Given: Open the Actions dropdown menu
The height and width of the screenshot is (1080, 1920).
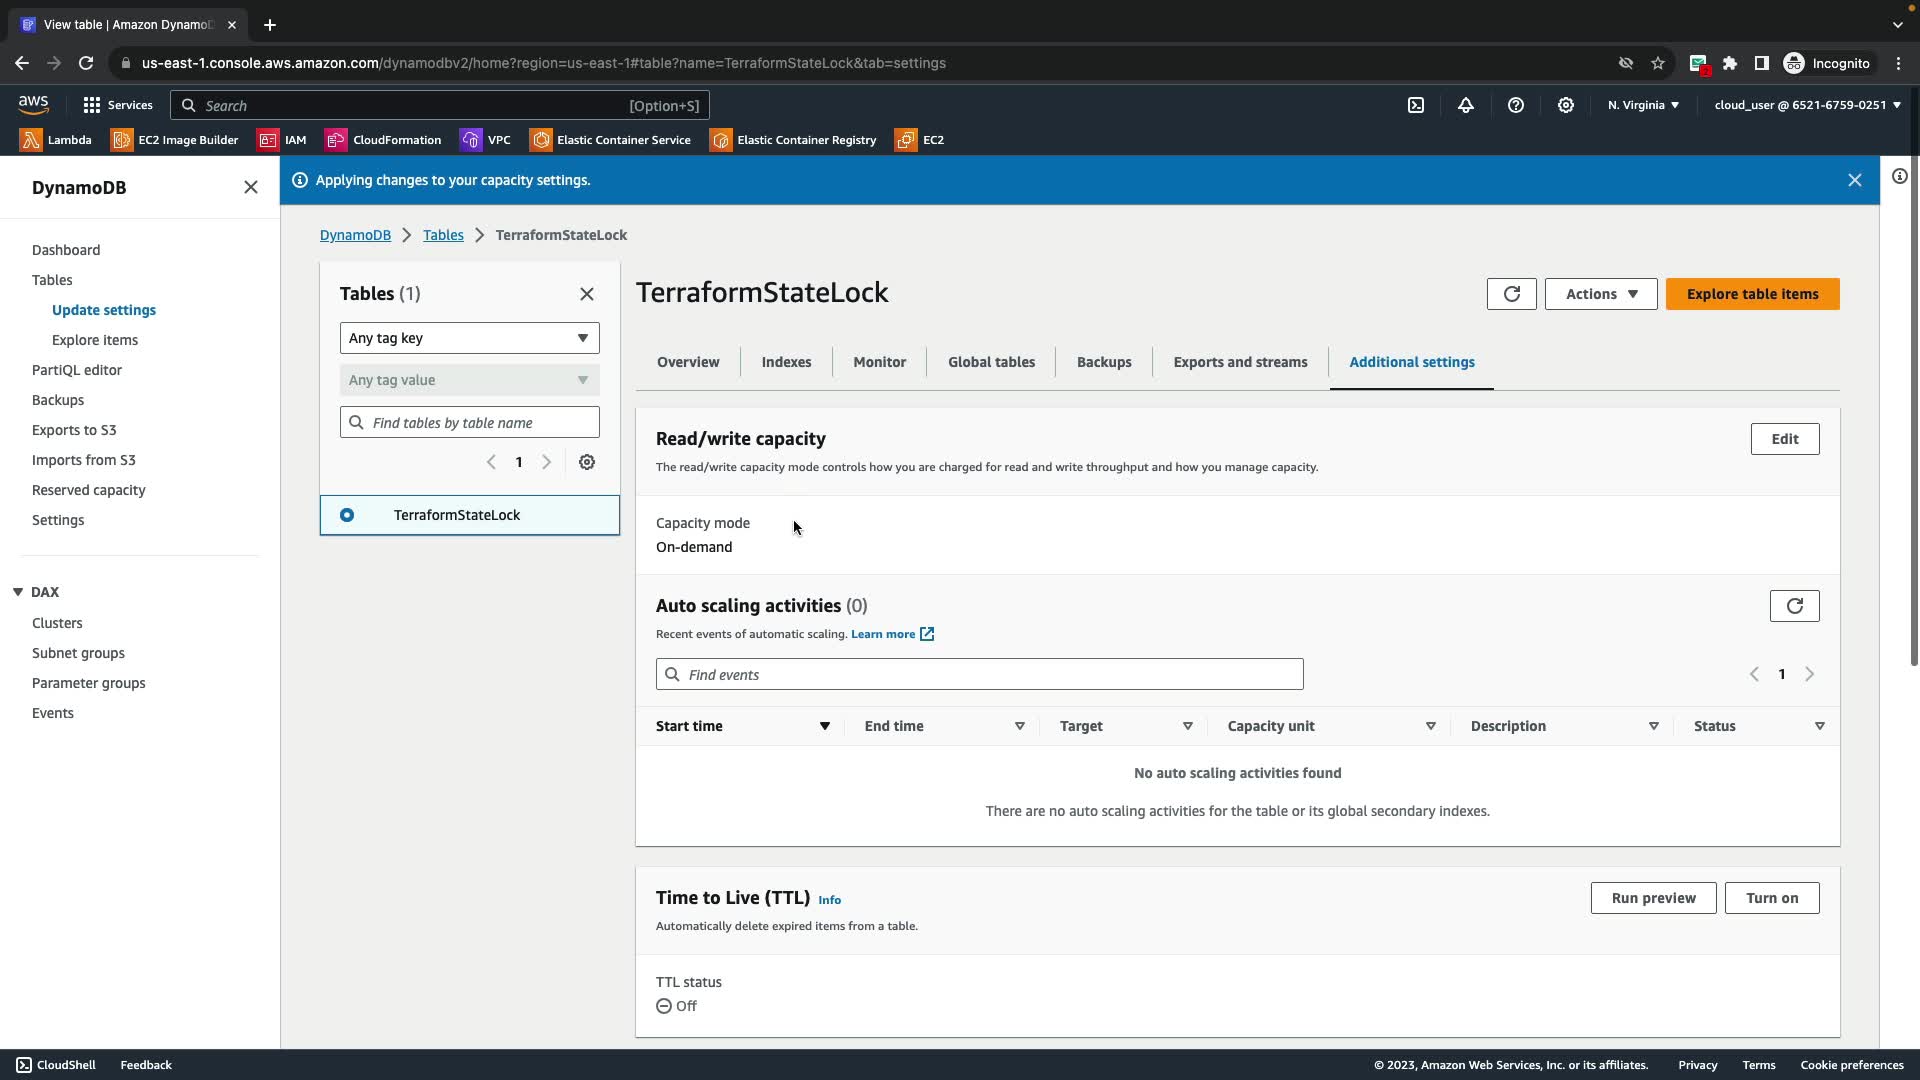Looking at the screenshot, I should click(x=1600, y=294).
